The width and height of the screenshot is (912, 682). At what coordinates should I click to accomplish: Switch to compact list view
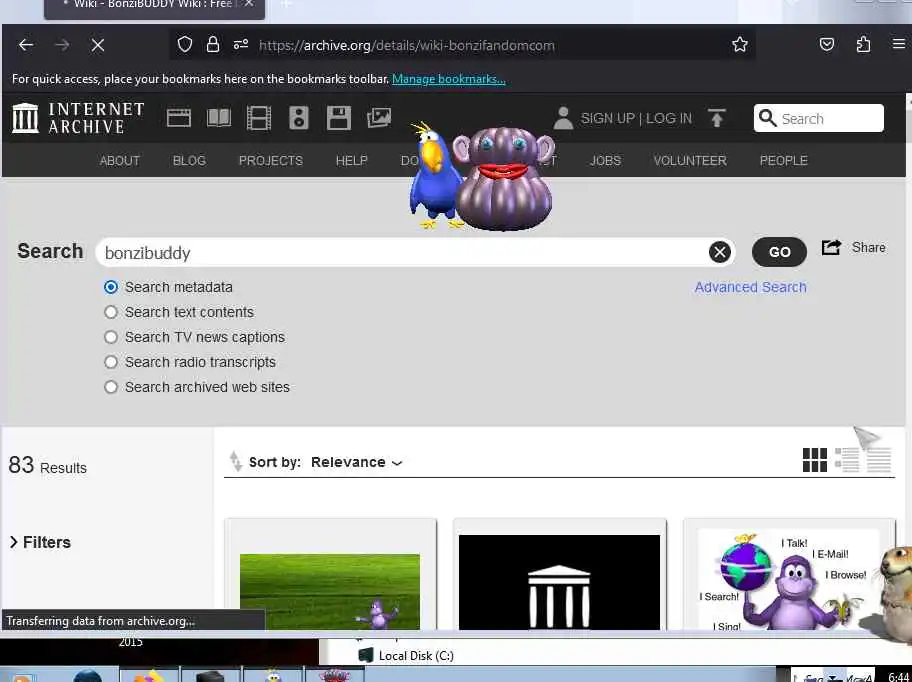879,460
